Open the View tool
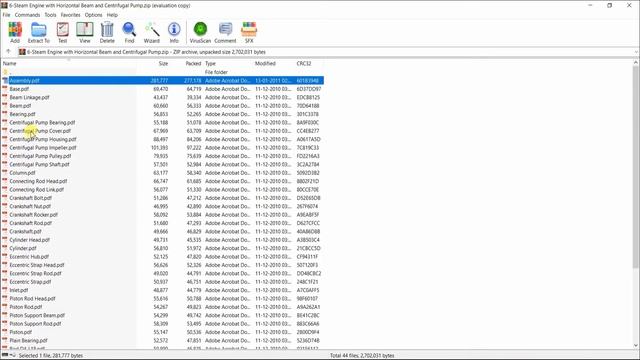The width and height of the screenshot is (640, 360). [85, 33]
